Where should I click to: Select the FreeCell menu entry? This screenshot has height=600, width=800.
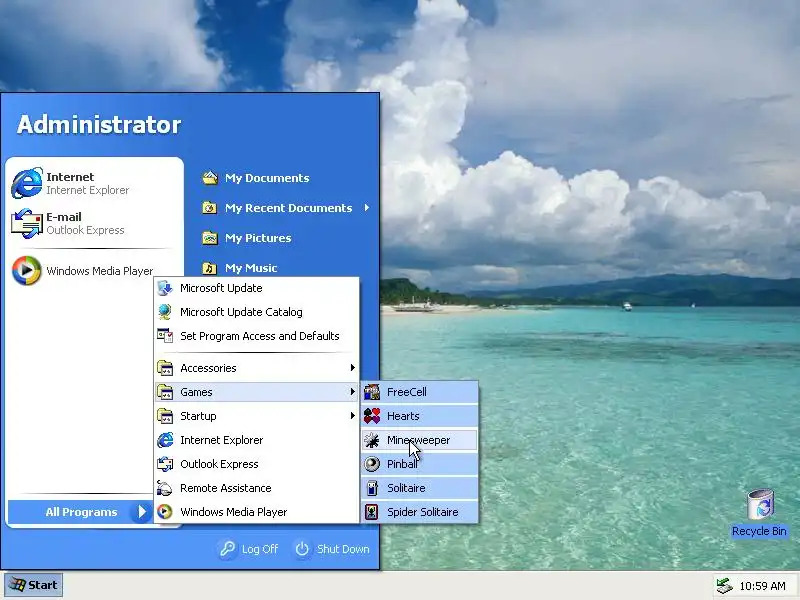[420, 392]
